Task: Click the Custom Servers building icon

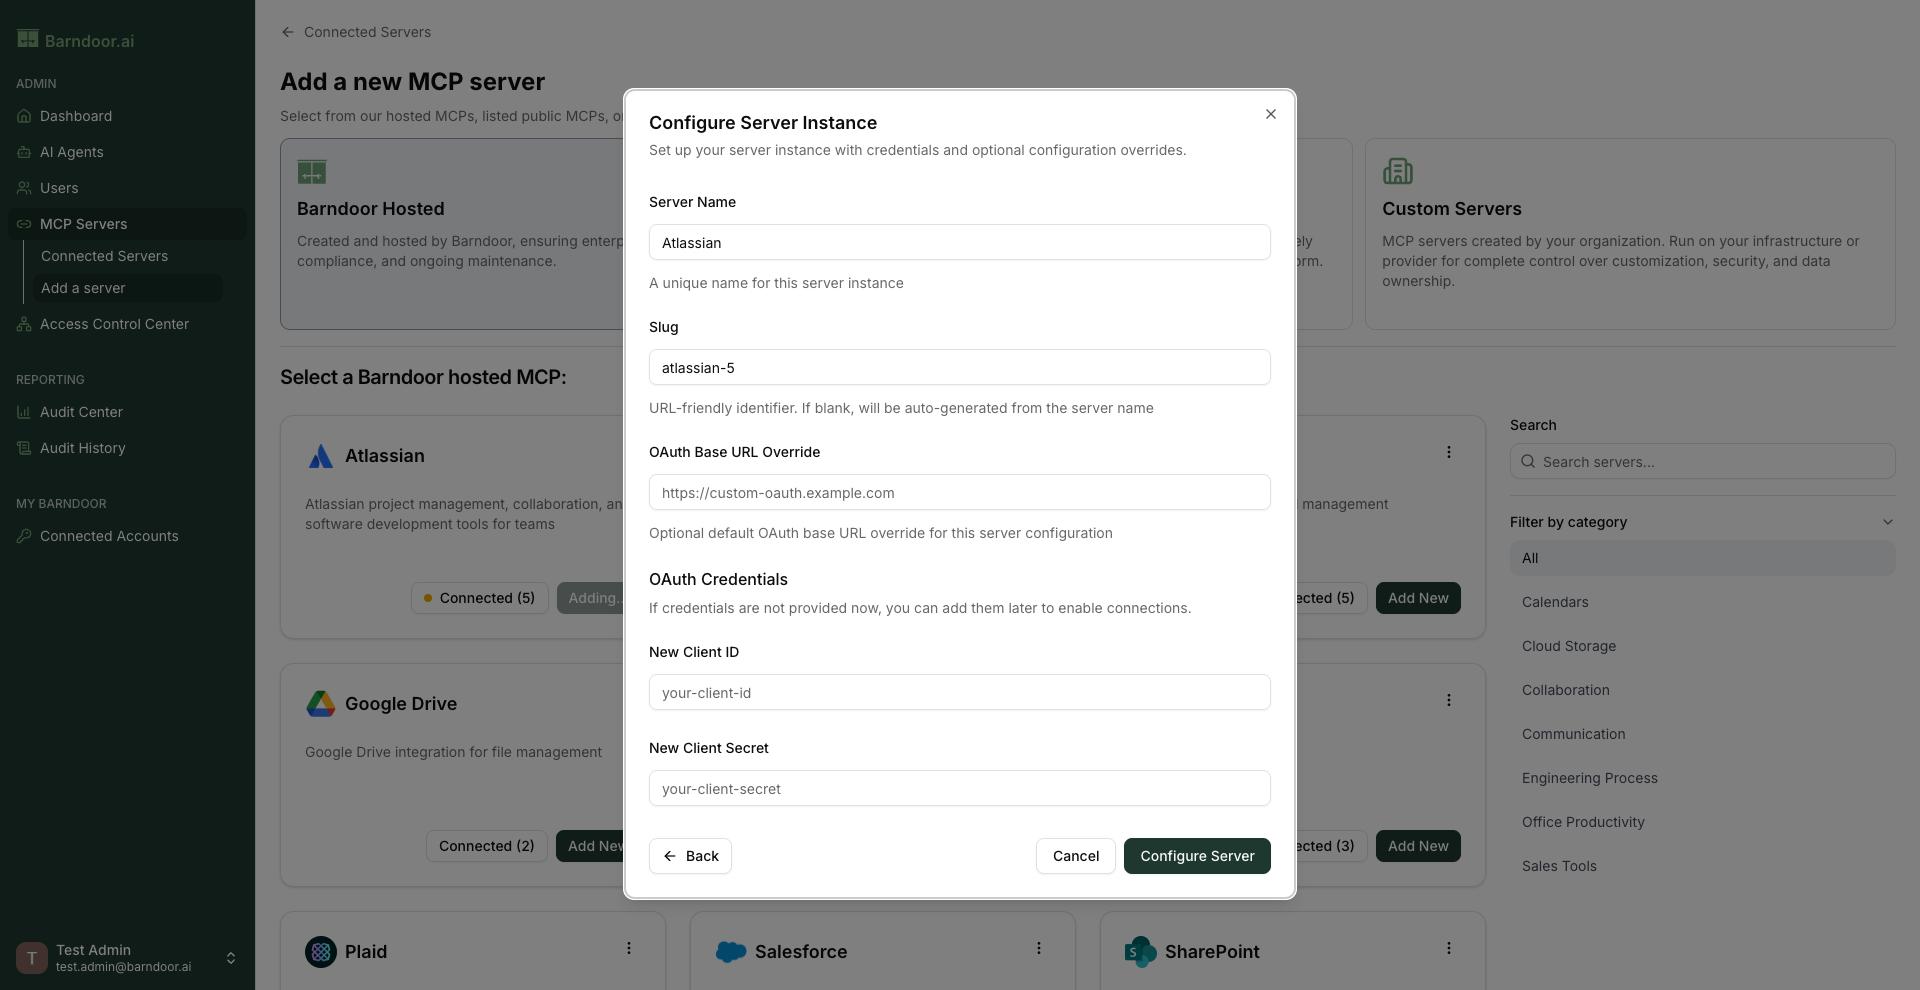Action: click(x=1398, y=171)
